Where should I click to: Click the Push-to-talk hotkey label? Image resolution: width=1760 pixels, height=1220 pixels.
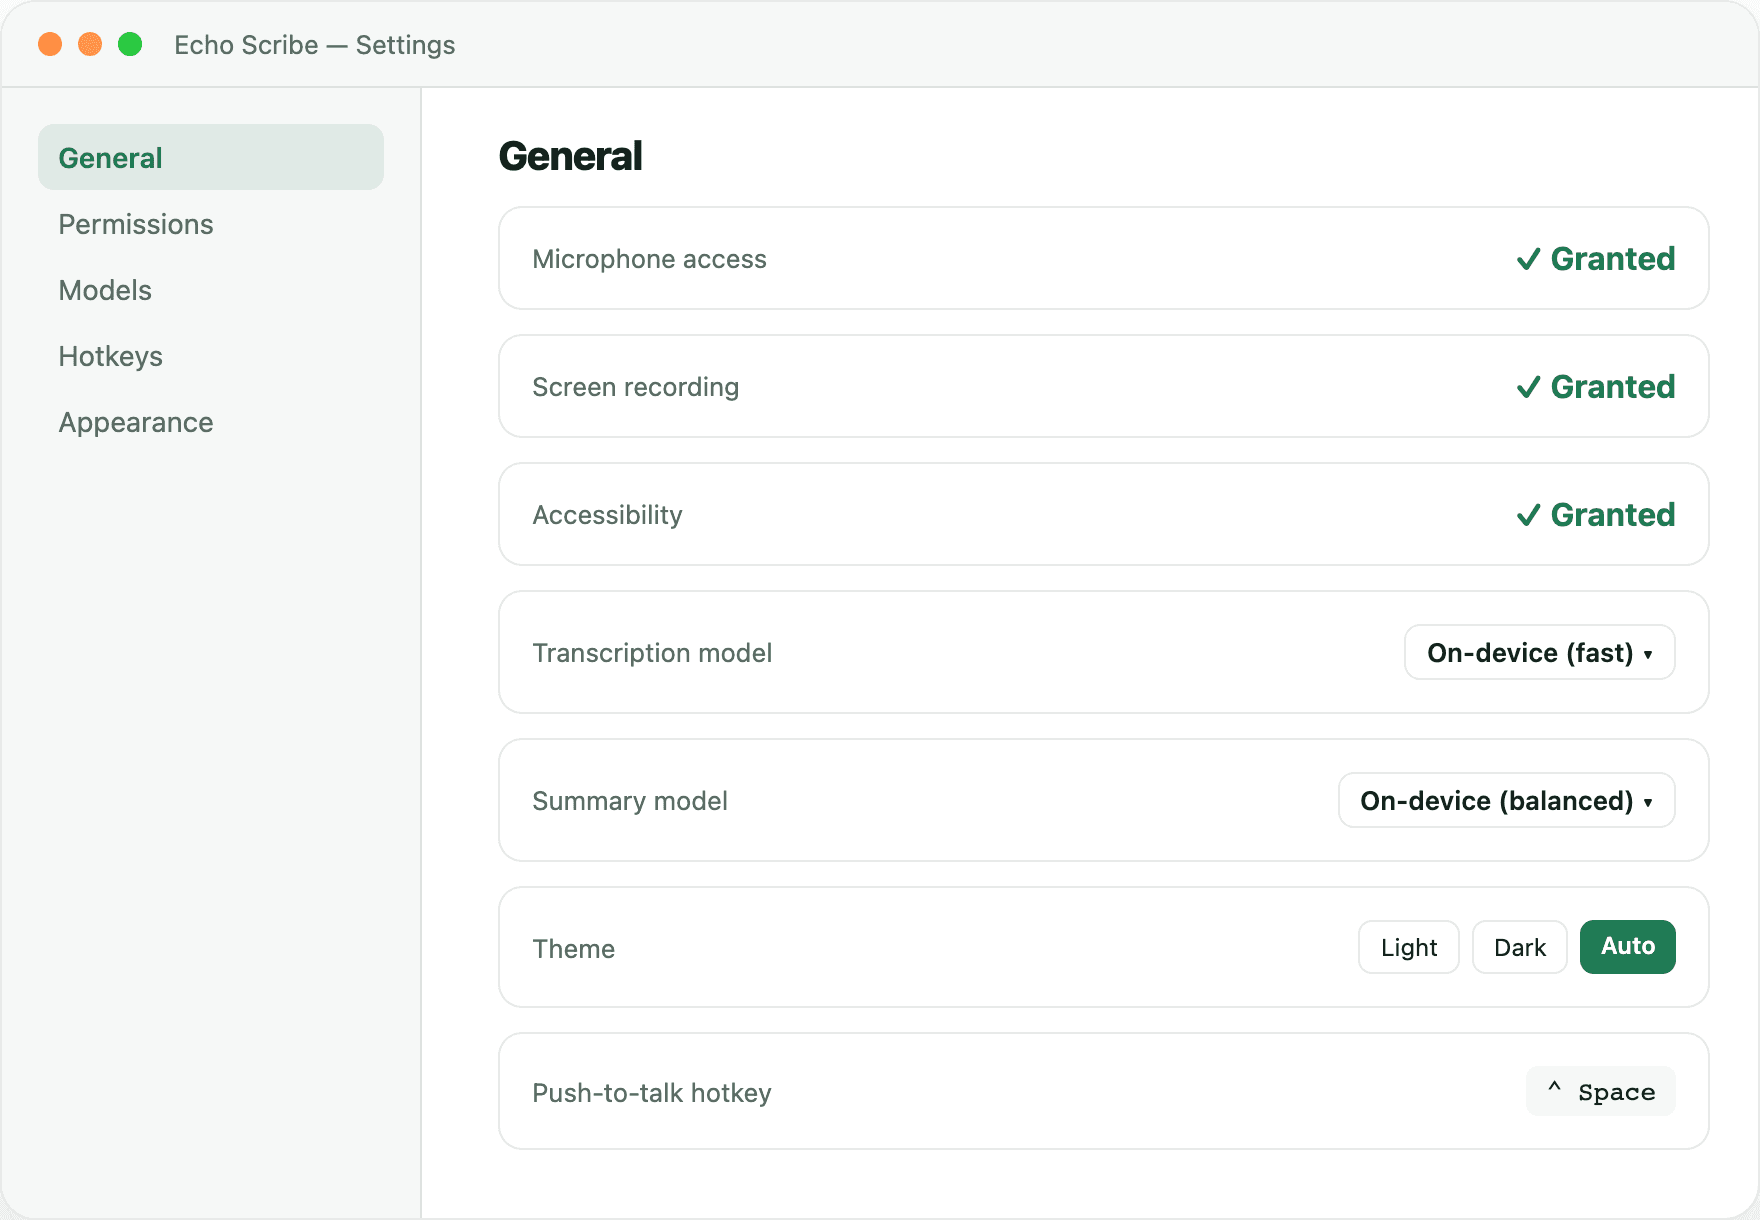point(652,1093)
